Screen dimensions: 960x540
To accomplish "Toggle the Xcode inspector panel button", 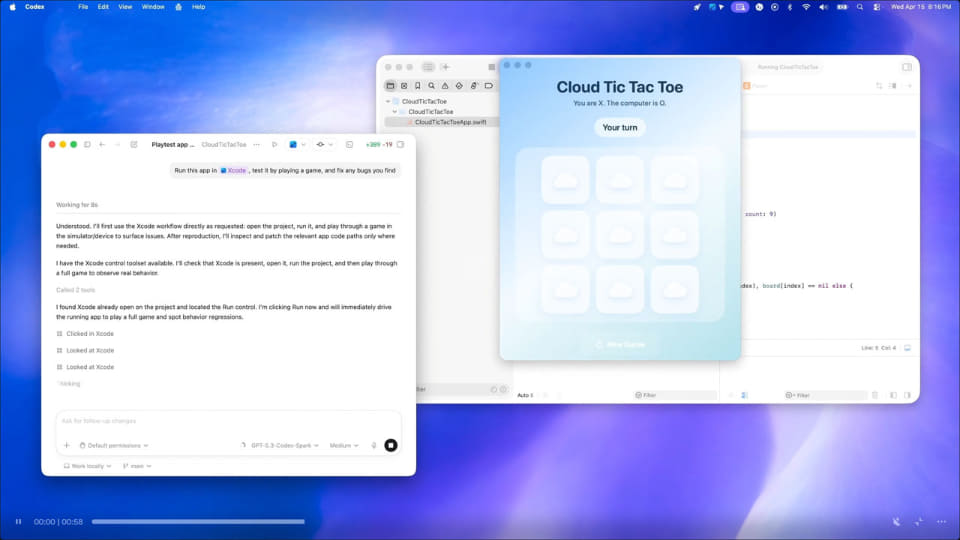I will [907, 67].
